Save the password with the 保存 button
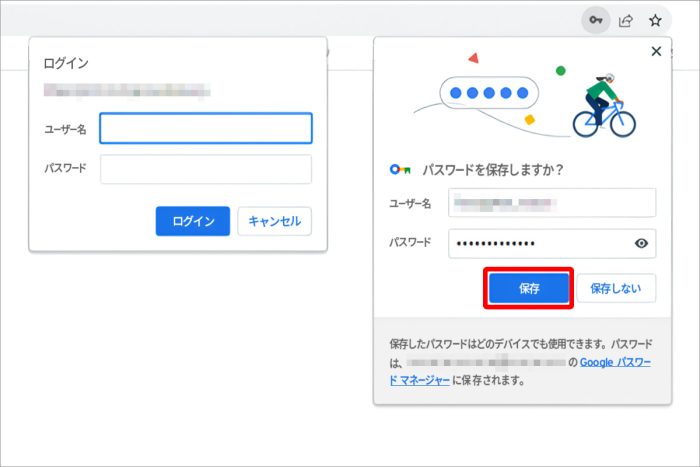 (x=529, y=288)
